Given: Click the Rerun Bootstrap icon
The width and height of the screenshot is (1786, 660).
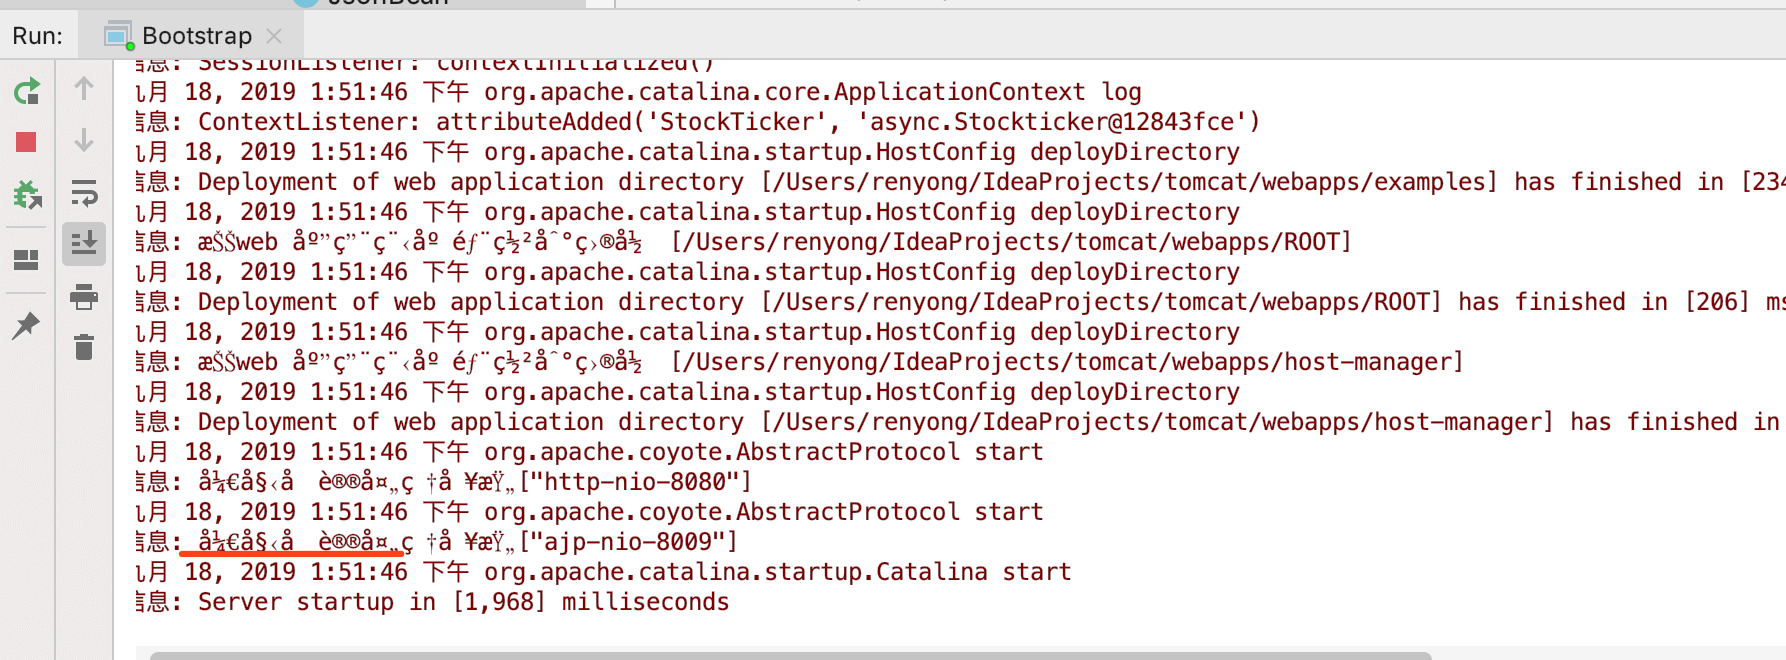Looking at the screenshot, I should pyautogui.click(x=27, y=92).
